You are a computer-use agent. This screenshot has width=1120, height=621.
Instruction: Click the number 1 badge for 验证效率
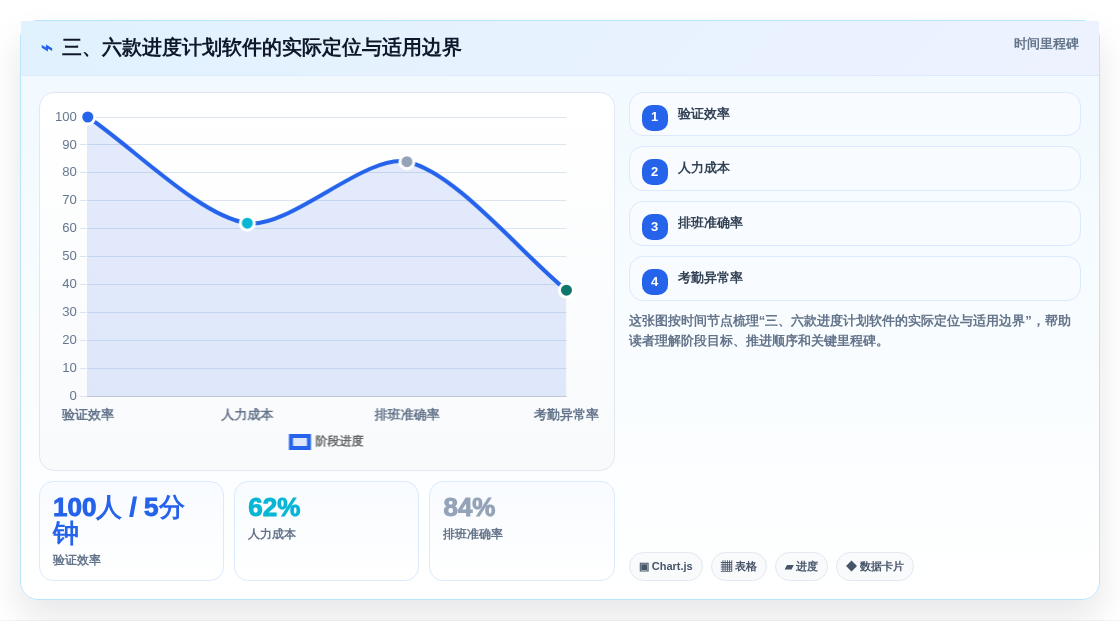654,117
